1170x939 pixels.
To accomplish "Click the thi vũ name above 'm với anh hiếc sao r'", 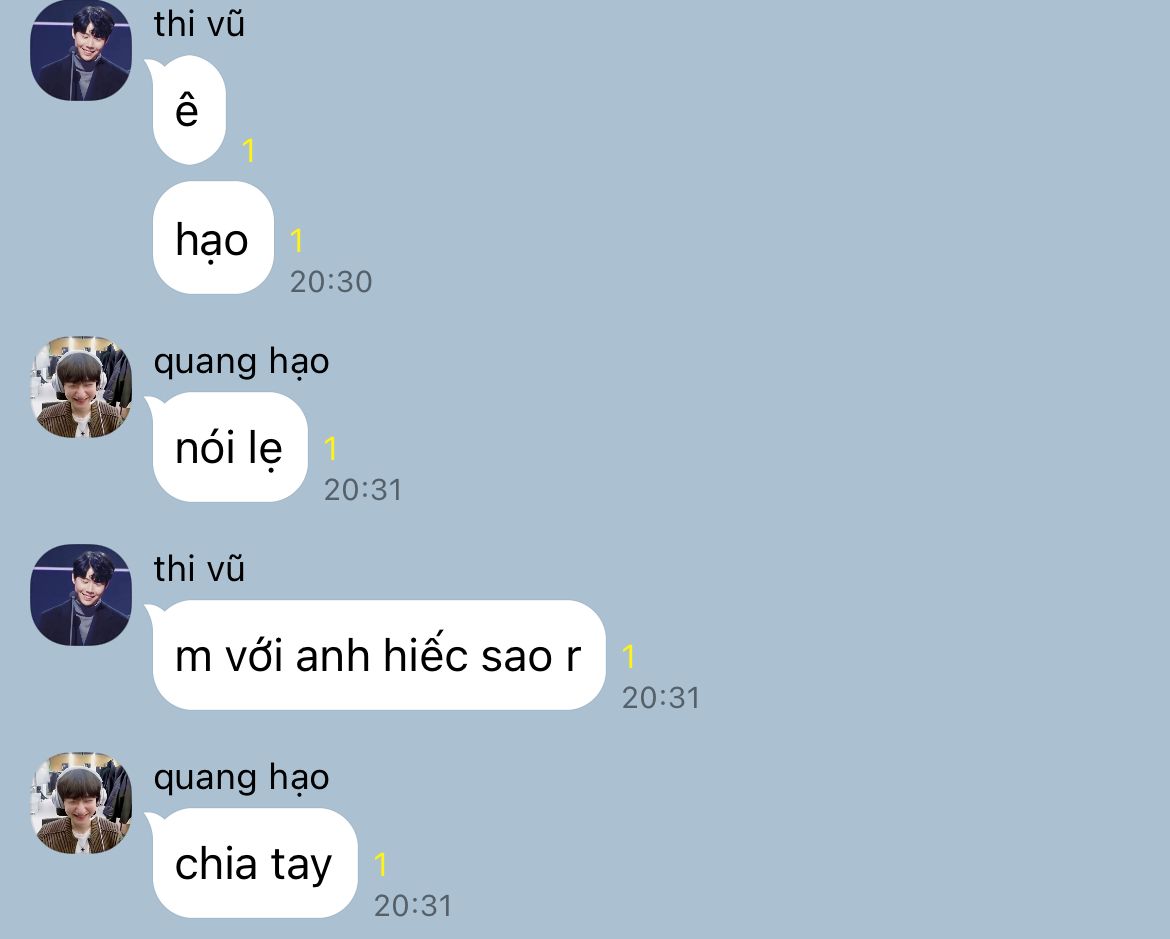I will pos(199,569).
